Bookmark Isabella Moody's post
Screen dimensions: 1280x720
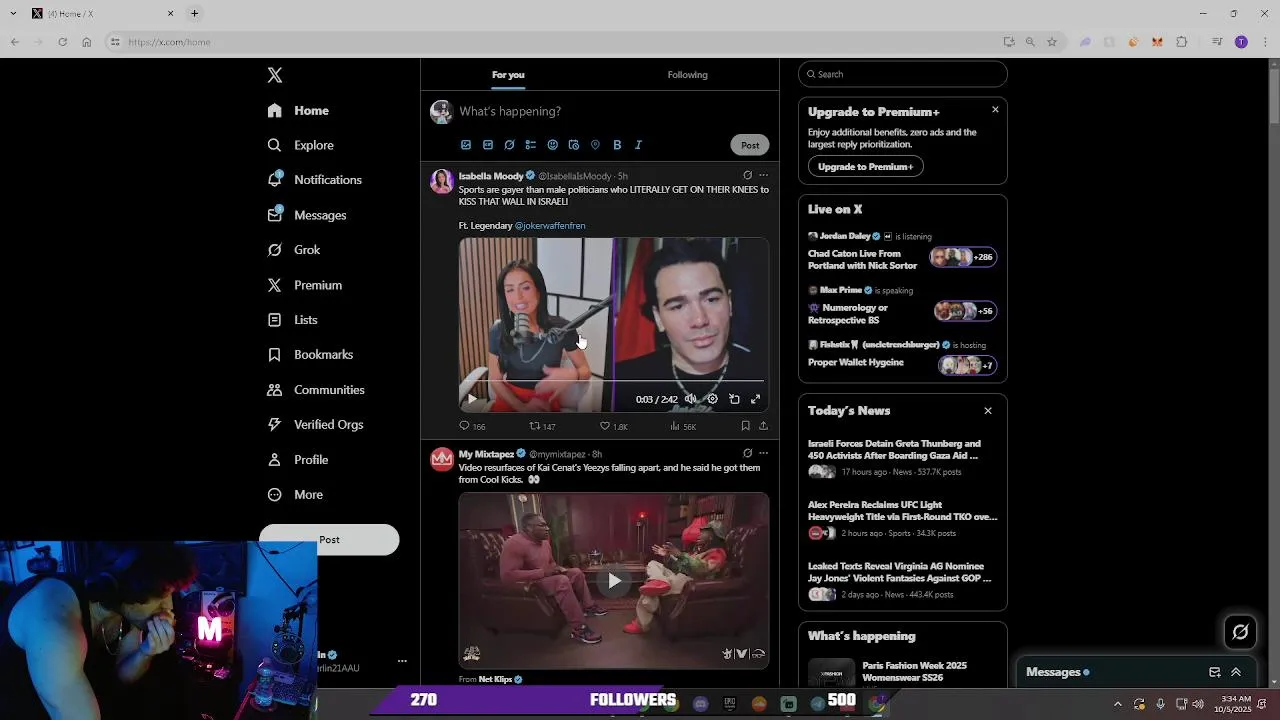click(x=745, y=426)
